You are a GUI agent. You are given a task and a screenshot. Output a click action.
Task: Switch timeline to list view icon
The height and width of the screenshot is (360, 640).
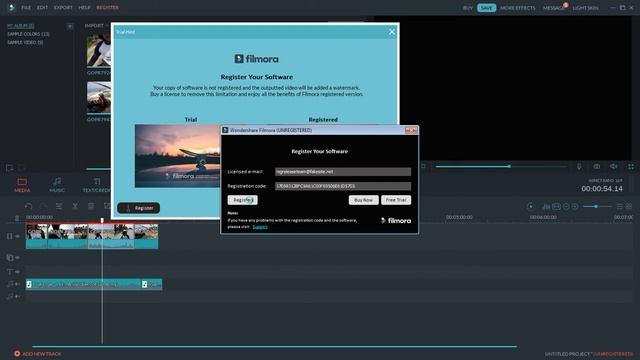pyautogui.click(x=620, y=207)
